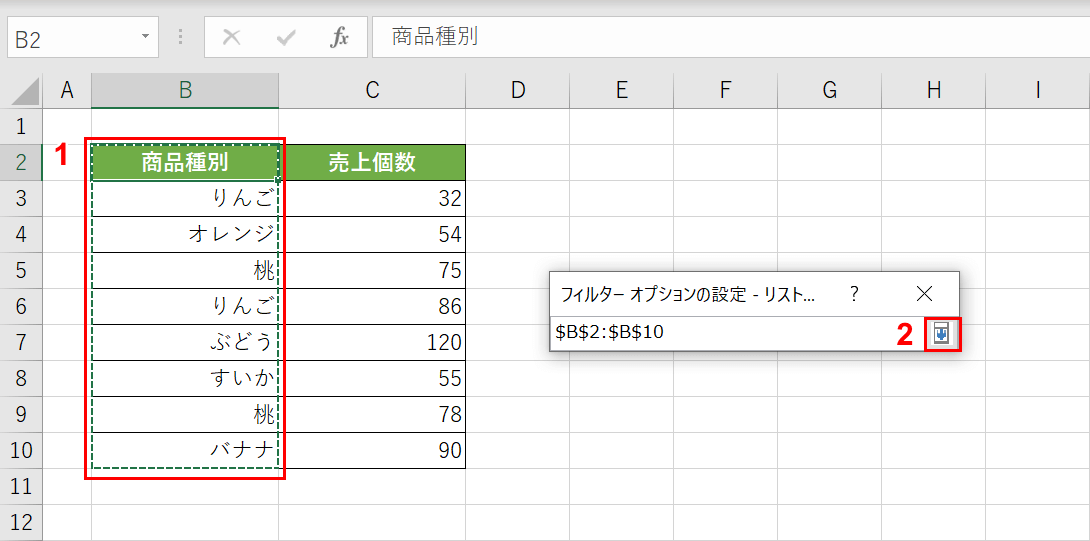Click the expand dialog icon in filter range box
This screenshot has width=1090, height=541.
point(942,334)
